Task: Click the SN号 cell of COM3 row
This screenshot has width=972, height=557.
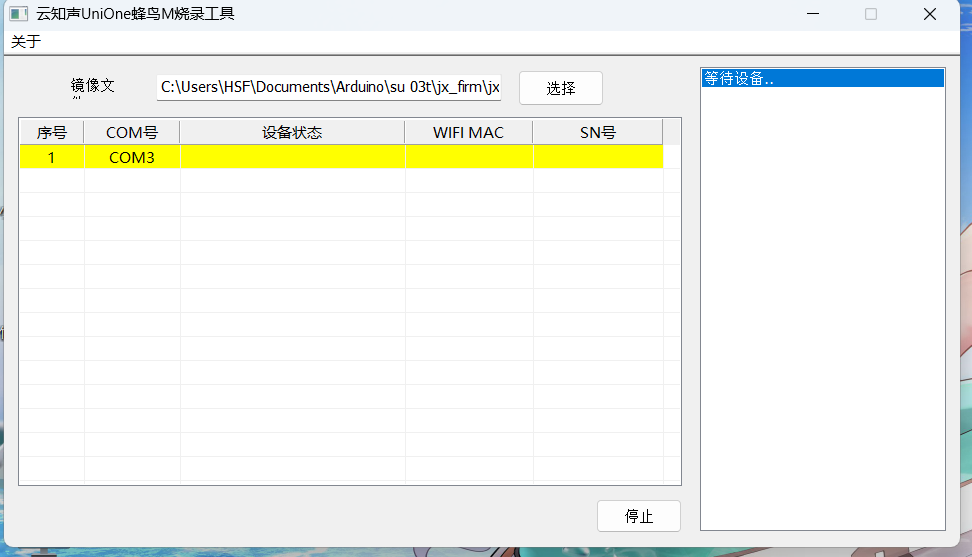Action: (597, 157)
